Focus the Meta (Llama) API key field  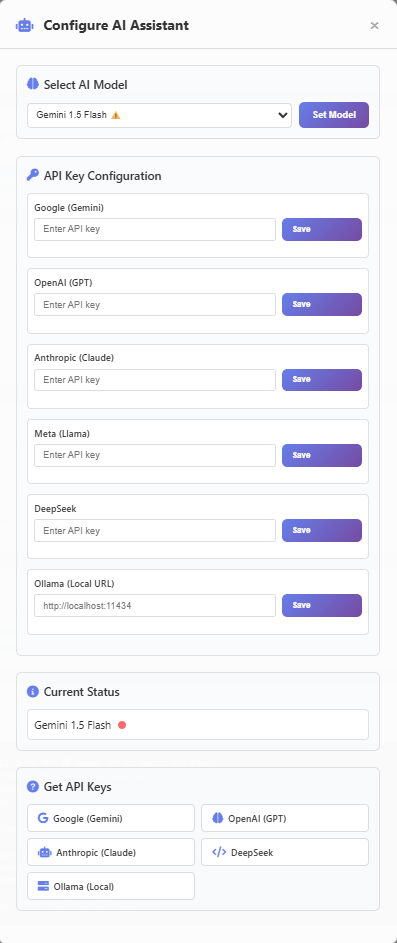[155, 455]
